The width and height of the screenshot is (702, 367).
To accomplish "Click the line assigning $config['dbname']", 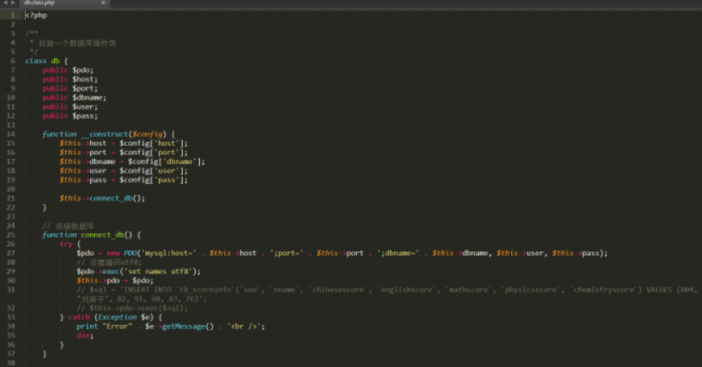I will pyautogui.click(x=132, y=162).
